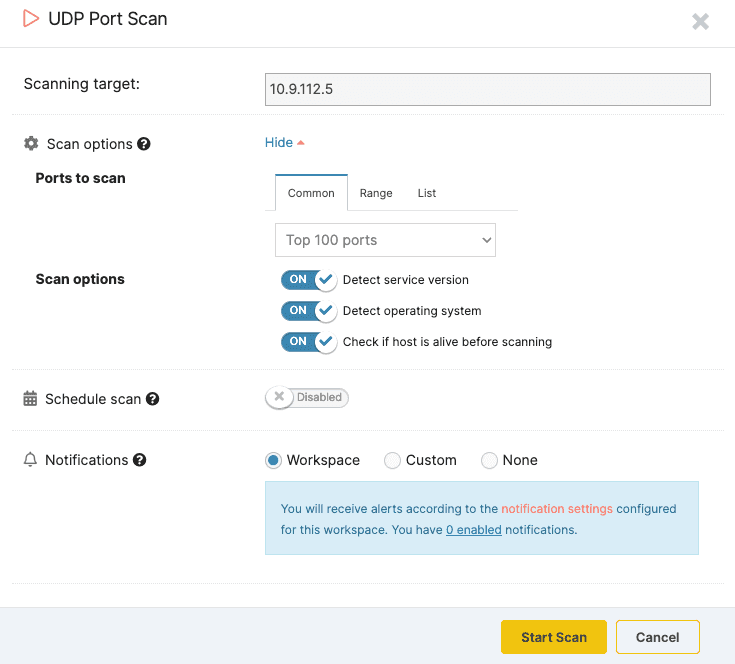Open the Schedule scan help icon
The image size is (735, 664).
coord(153,399)
